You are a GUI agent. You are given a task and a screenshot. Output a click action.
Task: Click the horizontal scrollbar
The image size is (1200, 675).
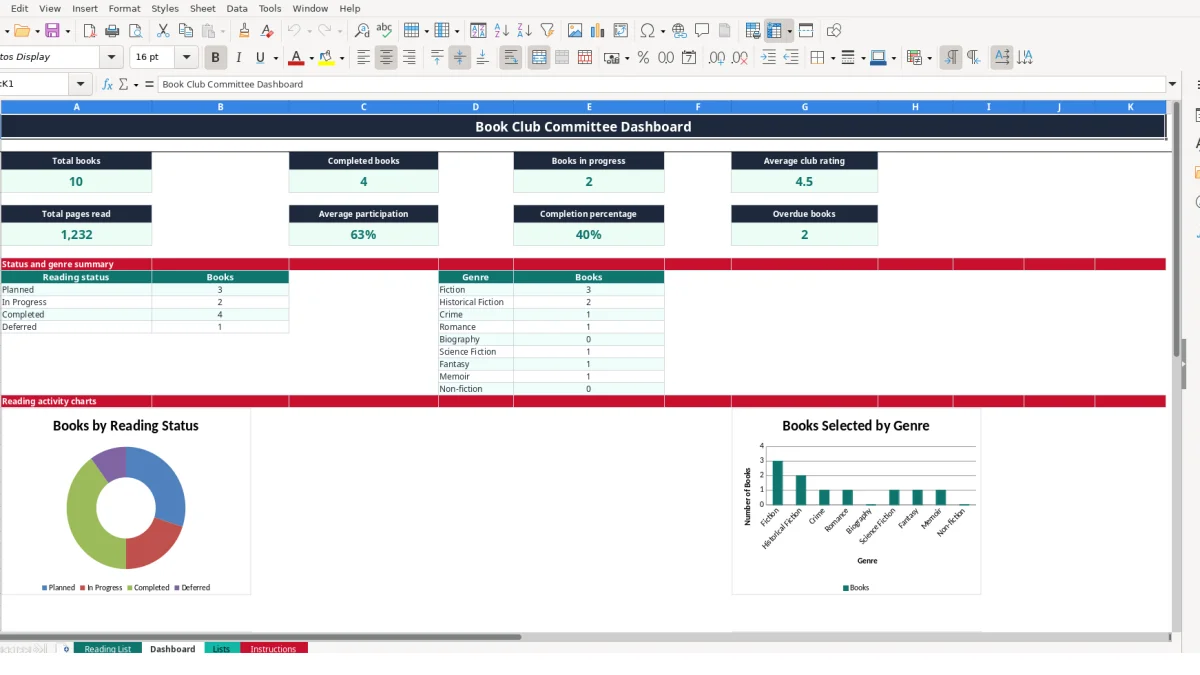coord(260,636)
